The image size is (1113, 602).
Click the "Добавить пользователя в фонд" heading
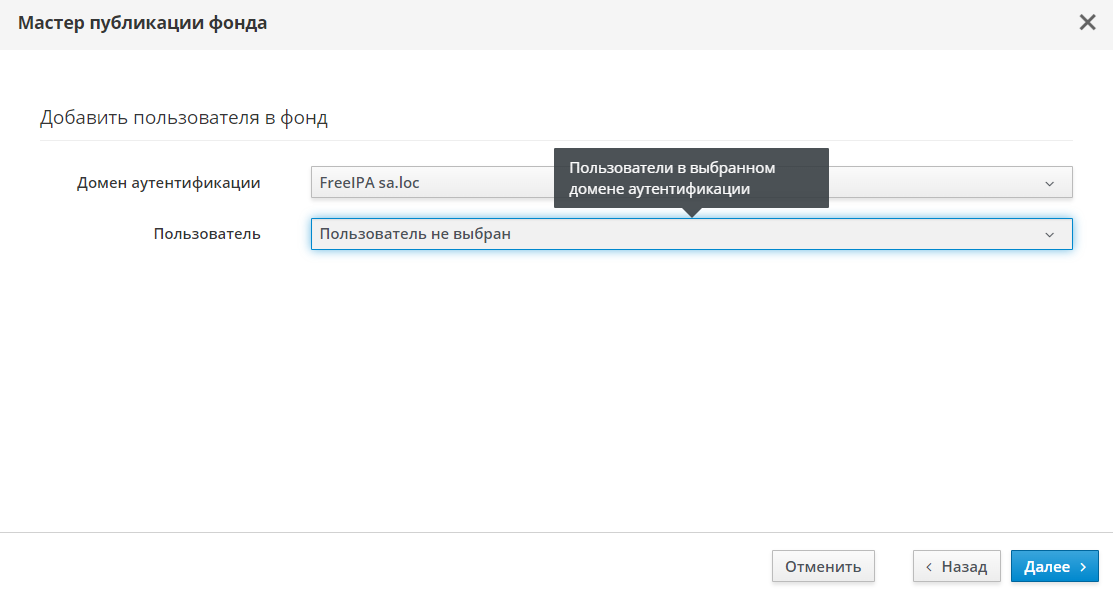tap(184, 118)
